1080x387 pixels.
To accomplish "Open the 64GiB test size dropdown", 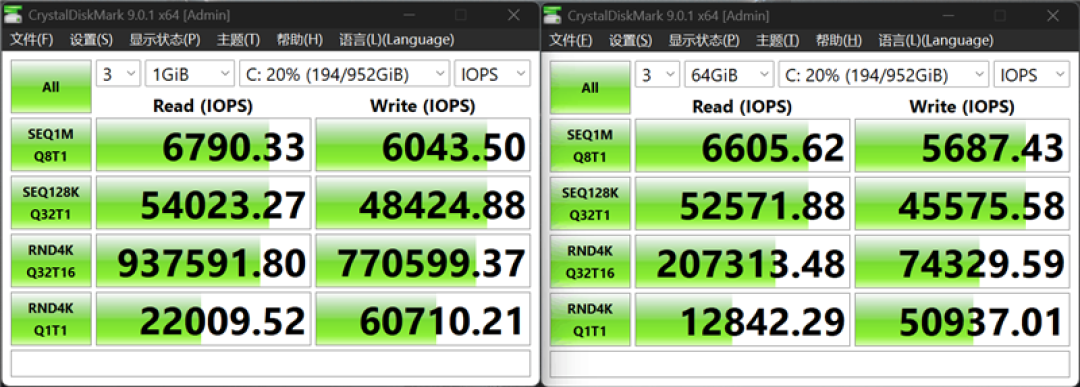I will [x=729, y=74].
